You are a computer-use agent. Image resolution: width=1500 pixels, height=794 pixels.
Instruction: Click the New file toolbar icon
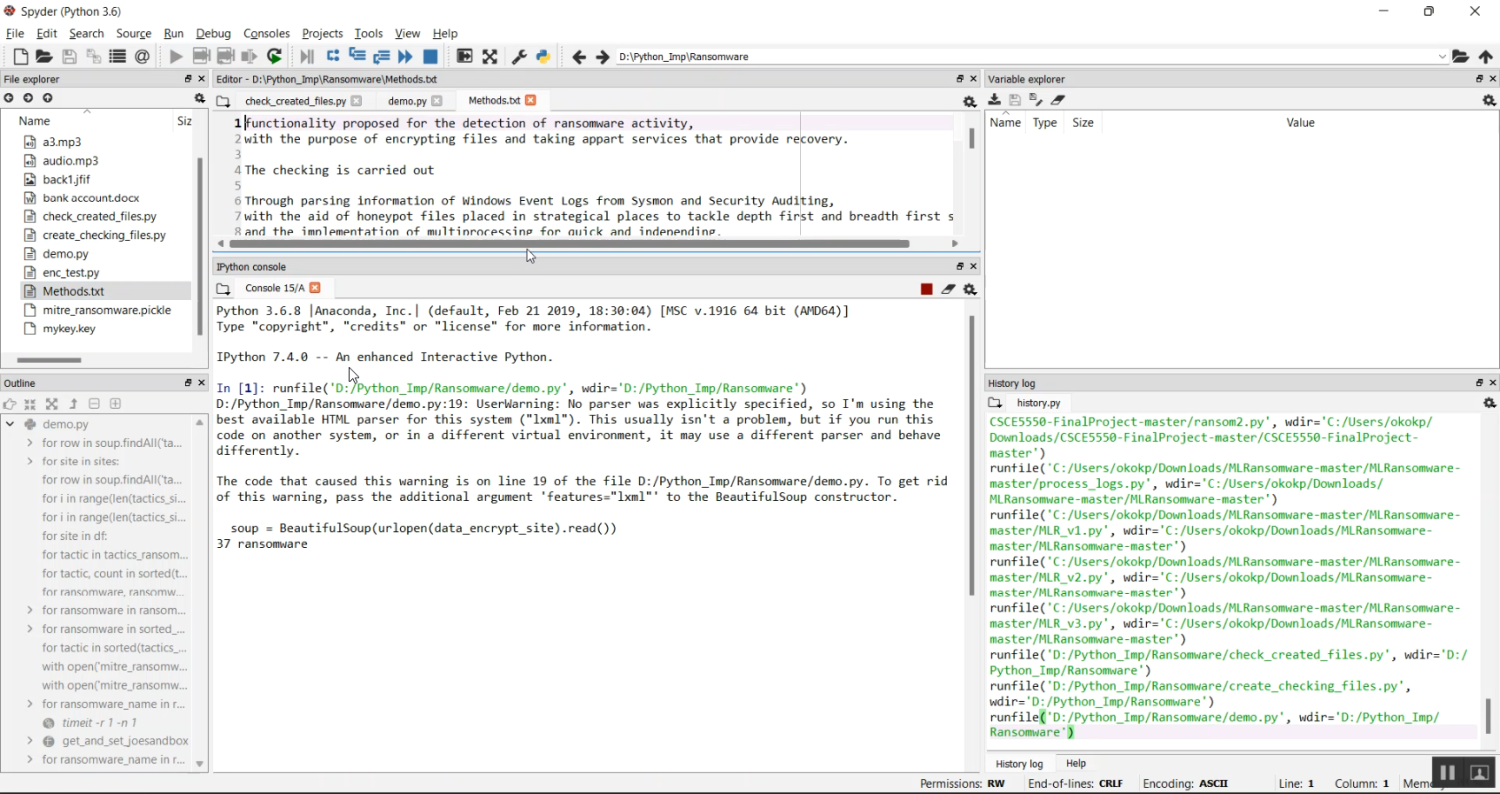pos(20,57)
